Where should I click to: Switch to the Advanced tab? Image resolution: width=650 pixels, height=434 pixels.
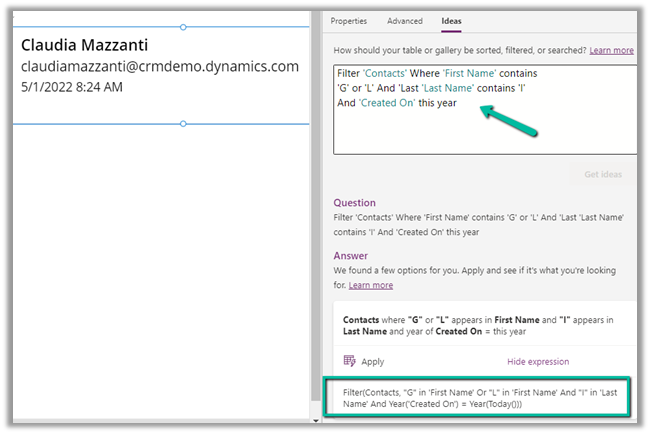tap(405, 21)
